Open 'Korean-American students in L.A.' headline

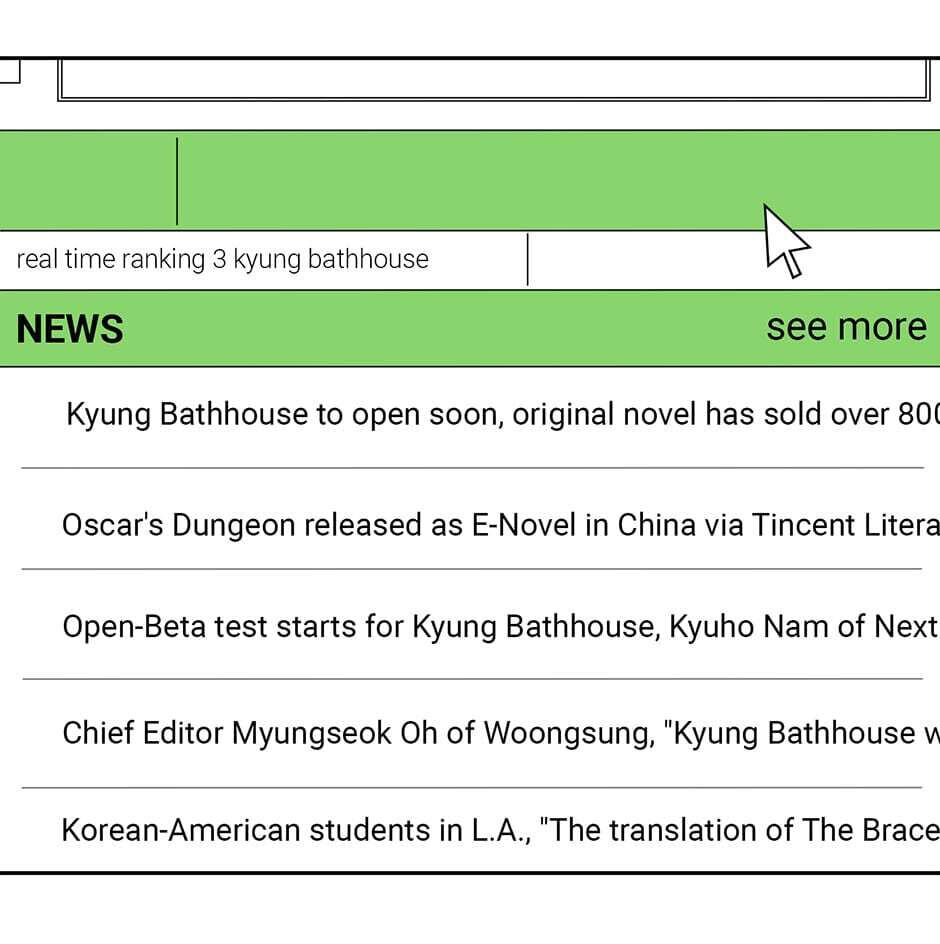coord(500,830)
